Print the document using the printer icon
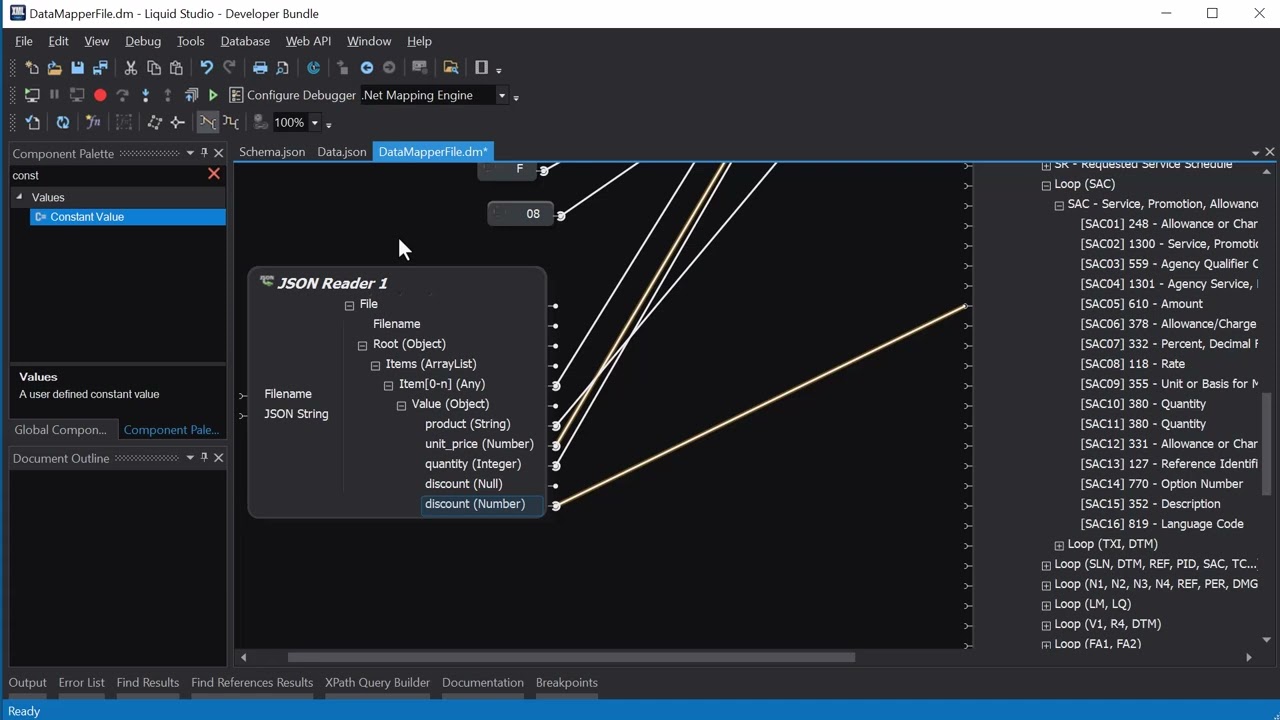 tap(260, 68)
